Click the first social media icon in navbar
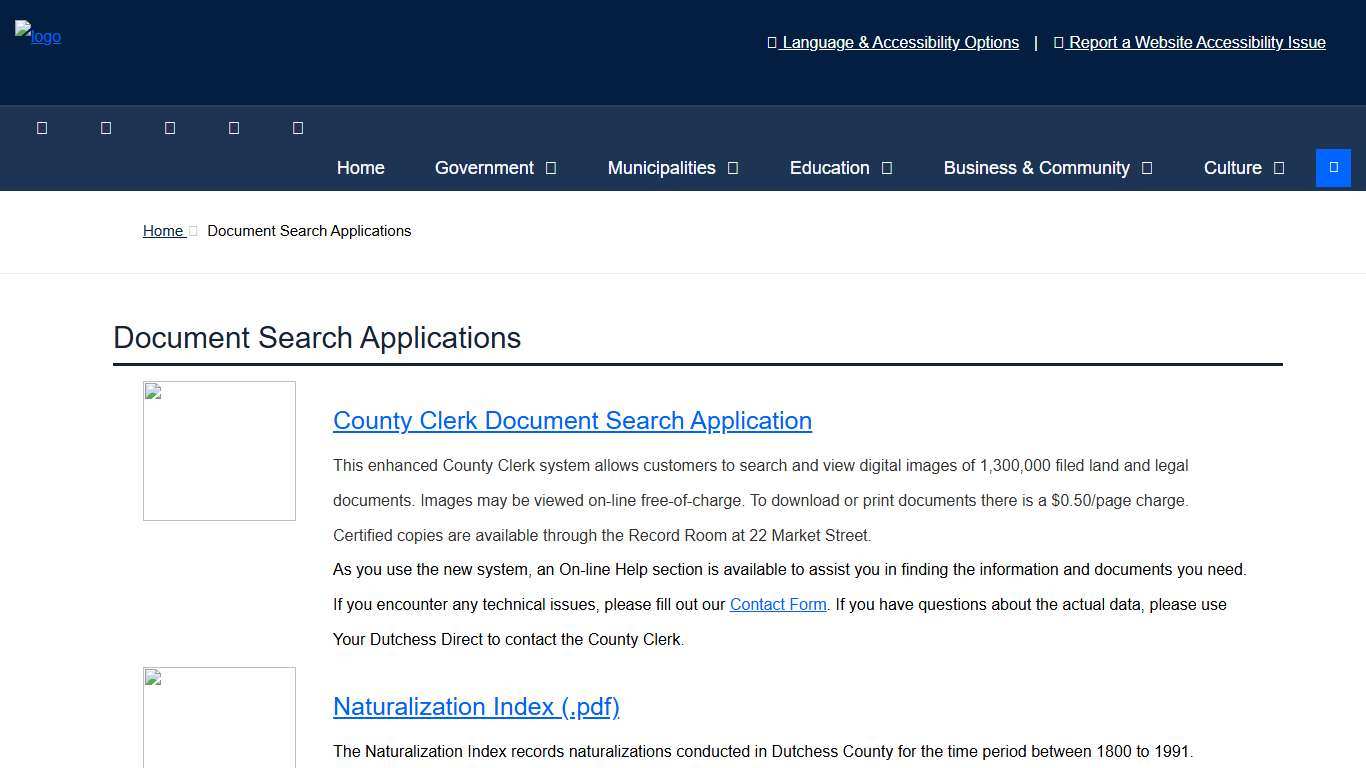 click(x=42, y=127)
